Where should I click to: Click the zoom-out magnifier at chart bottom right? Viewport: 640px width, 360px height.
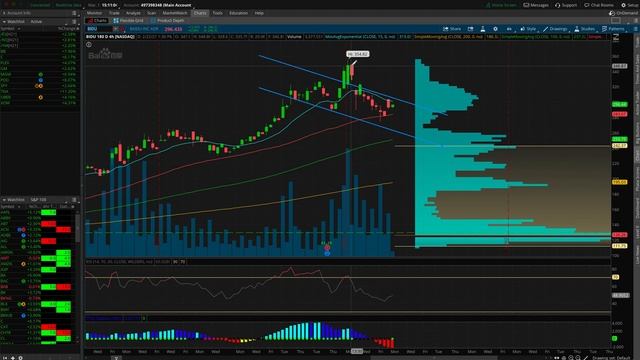click(578, 358)
